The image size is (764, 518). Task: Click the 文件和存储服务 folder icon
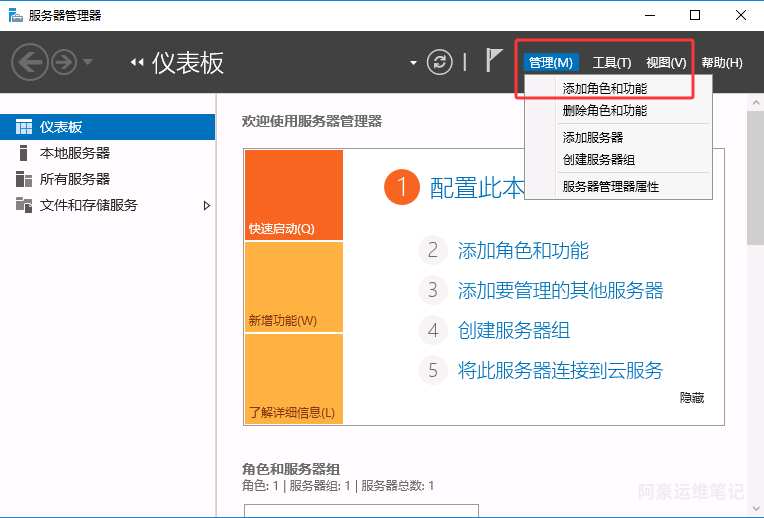pyautogui.click(x=24, y=205)
